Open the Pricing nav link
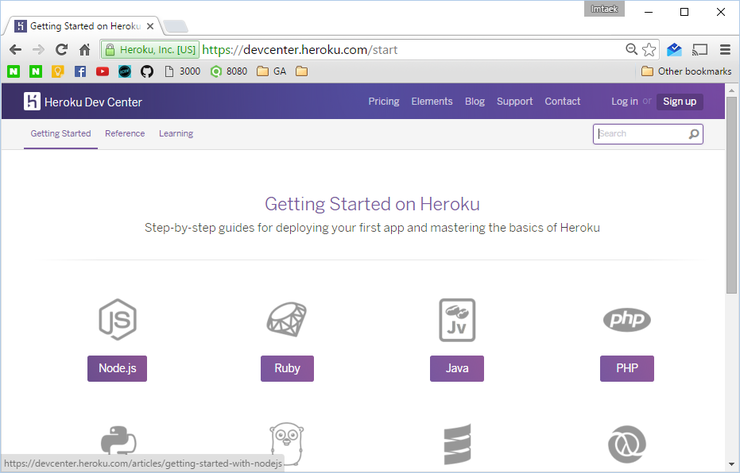This screenshot has height=473, width=740. (x=384, y=101)
